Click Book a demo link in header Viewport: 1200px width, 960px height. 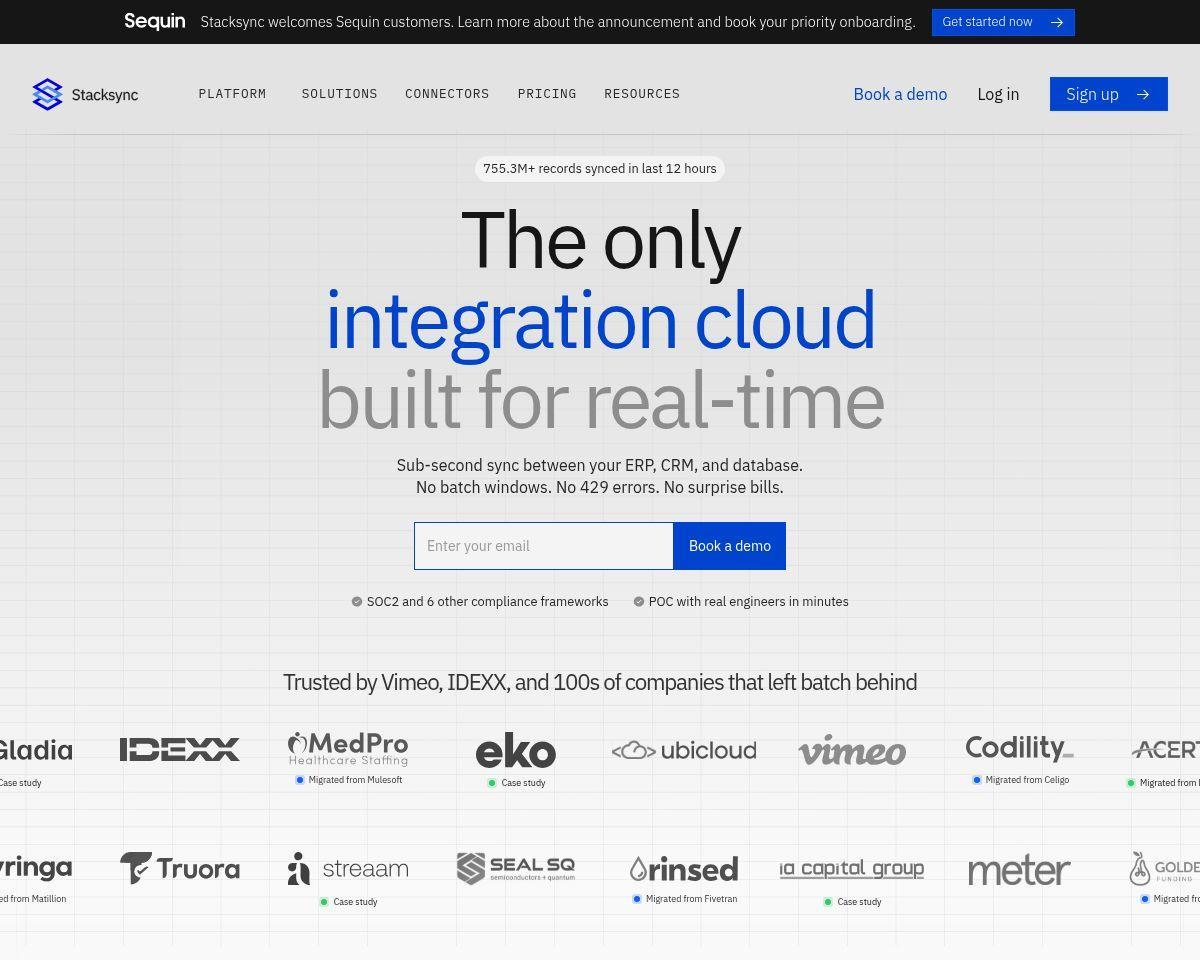click(x=900, y=94)
